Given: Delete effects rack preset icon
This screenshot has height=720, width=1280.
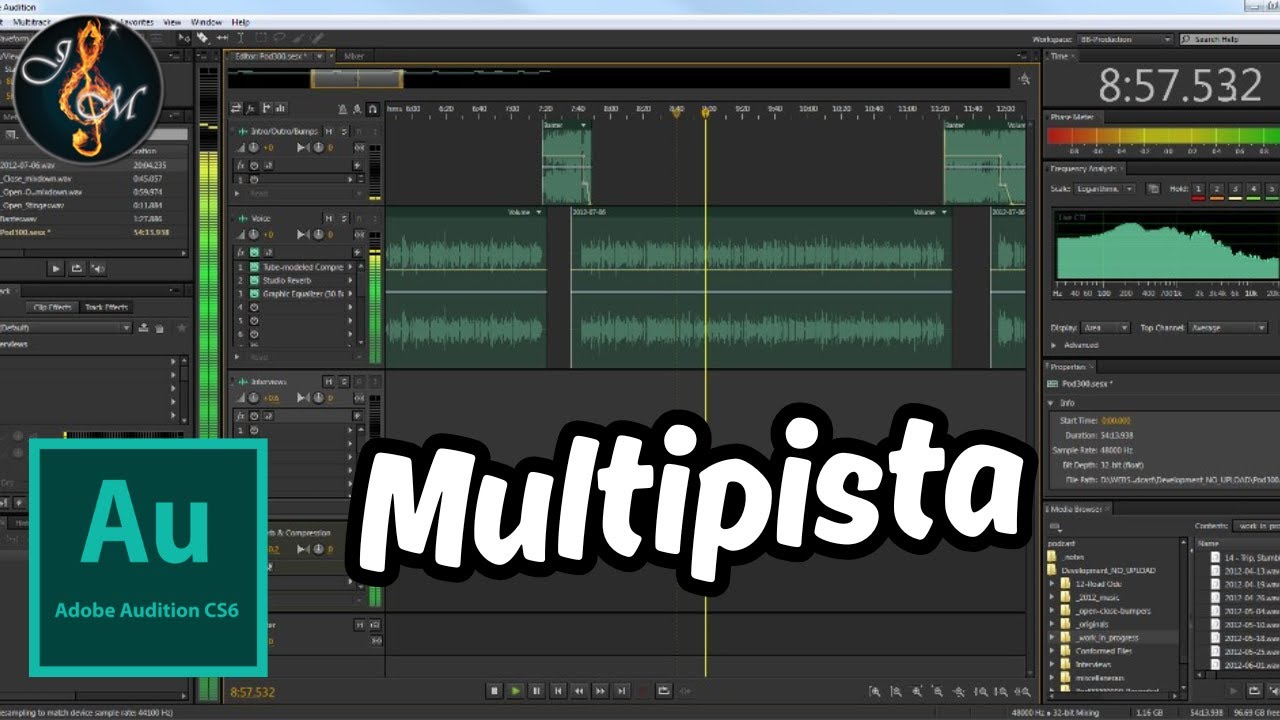Looking at the screenshot, I should click(160, 327).
